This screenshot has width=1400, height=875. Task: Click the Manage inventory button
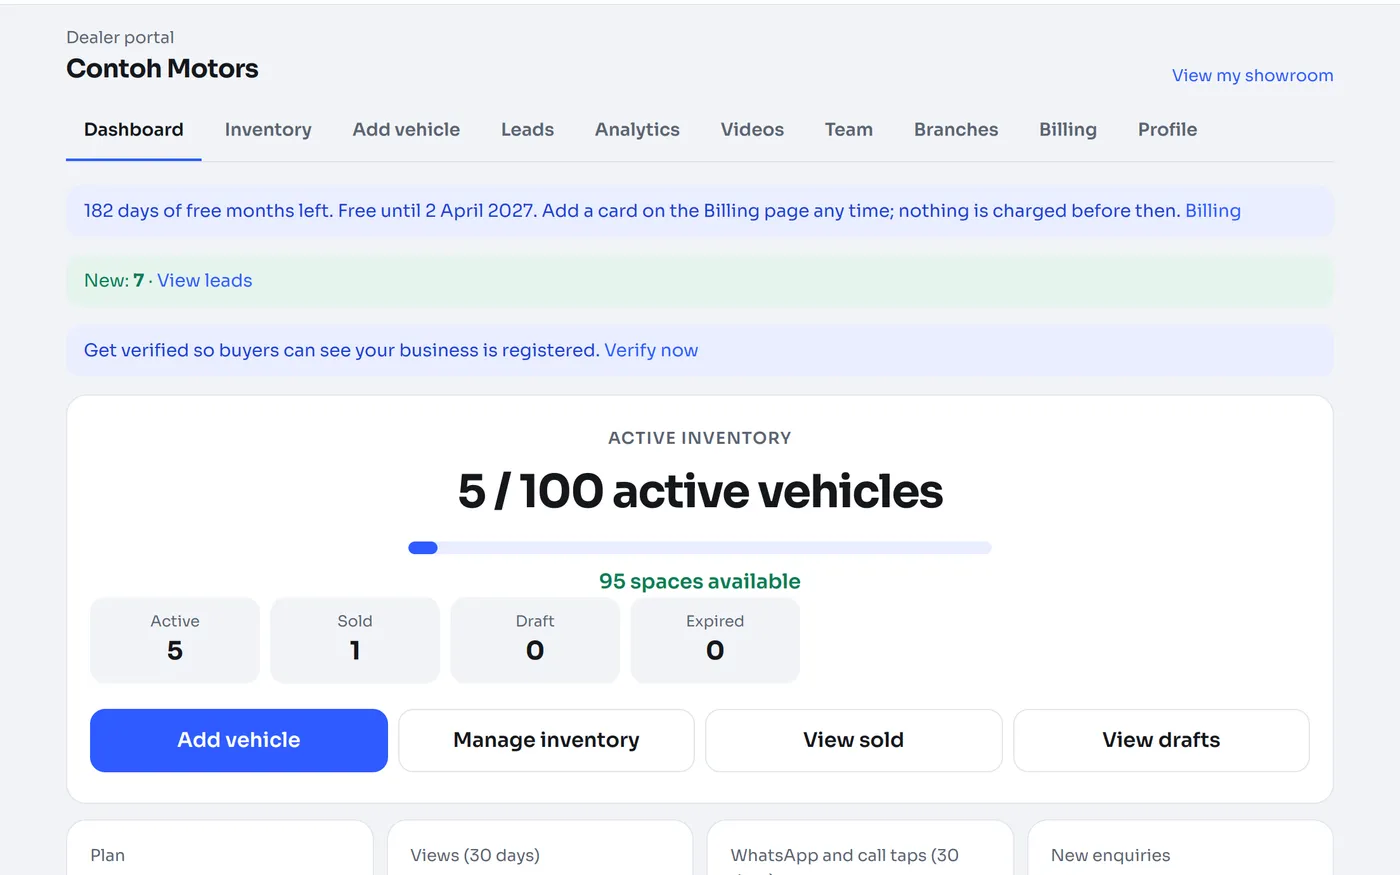click(x=546, y=740)
